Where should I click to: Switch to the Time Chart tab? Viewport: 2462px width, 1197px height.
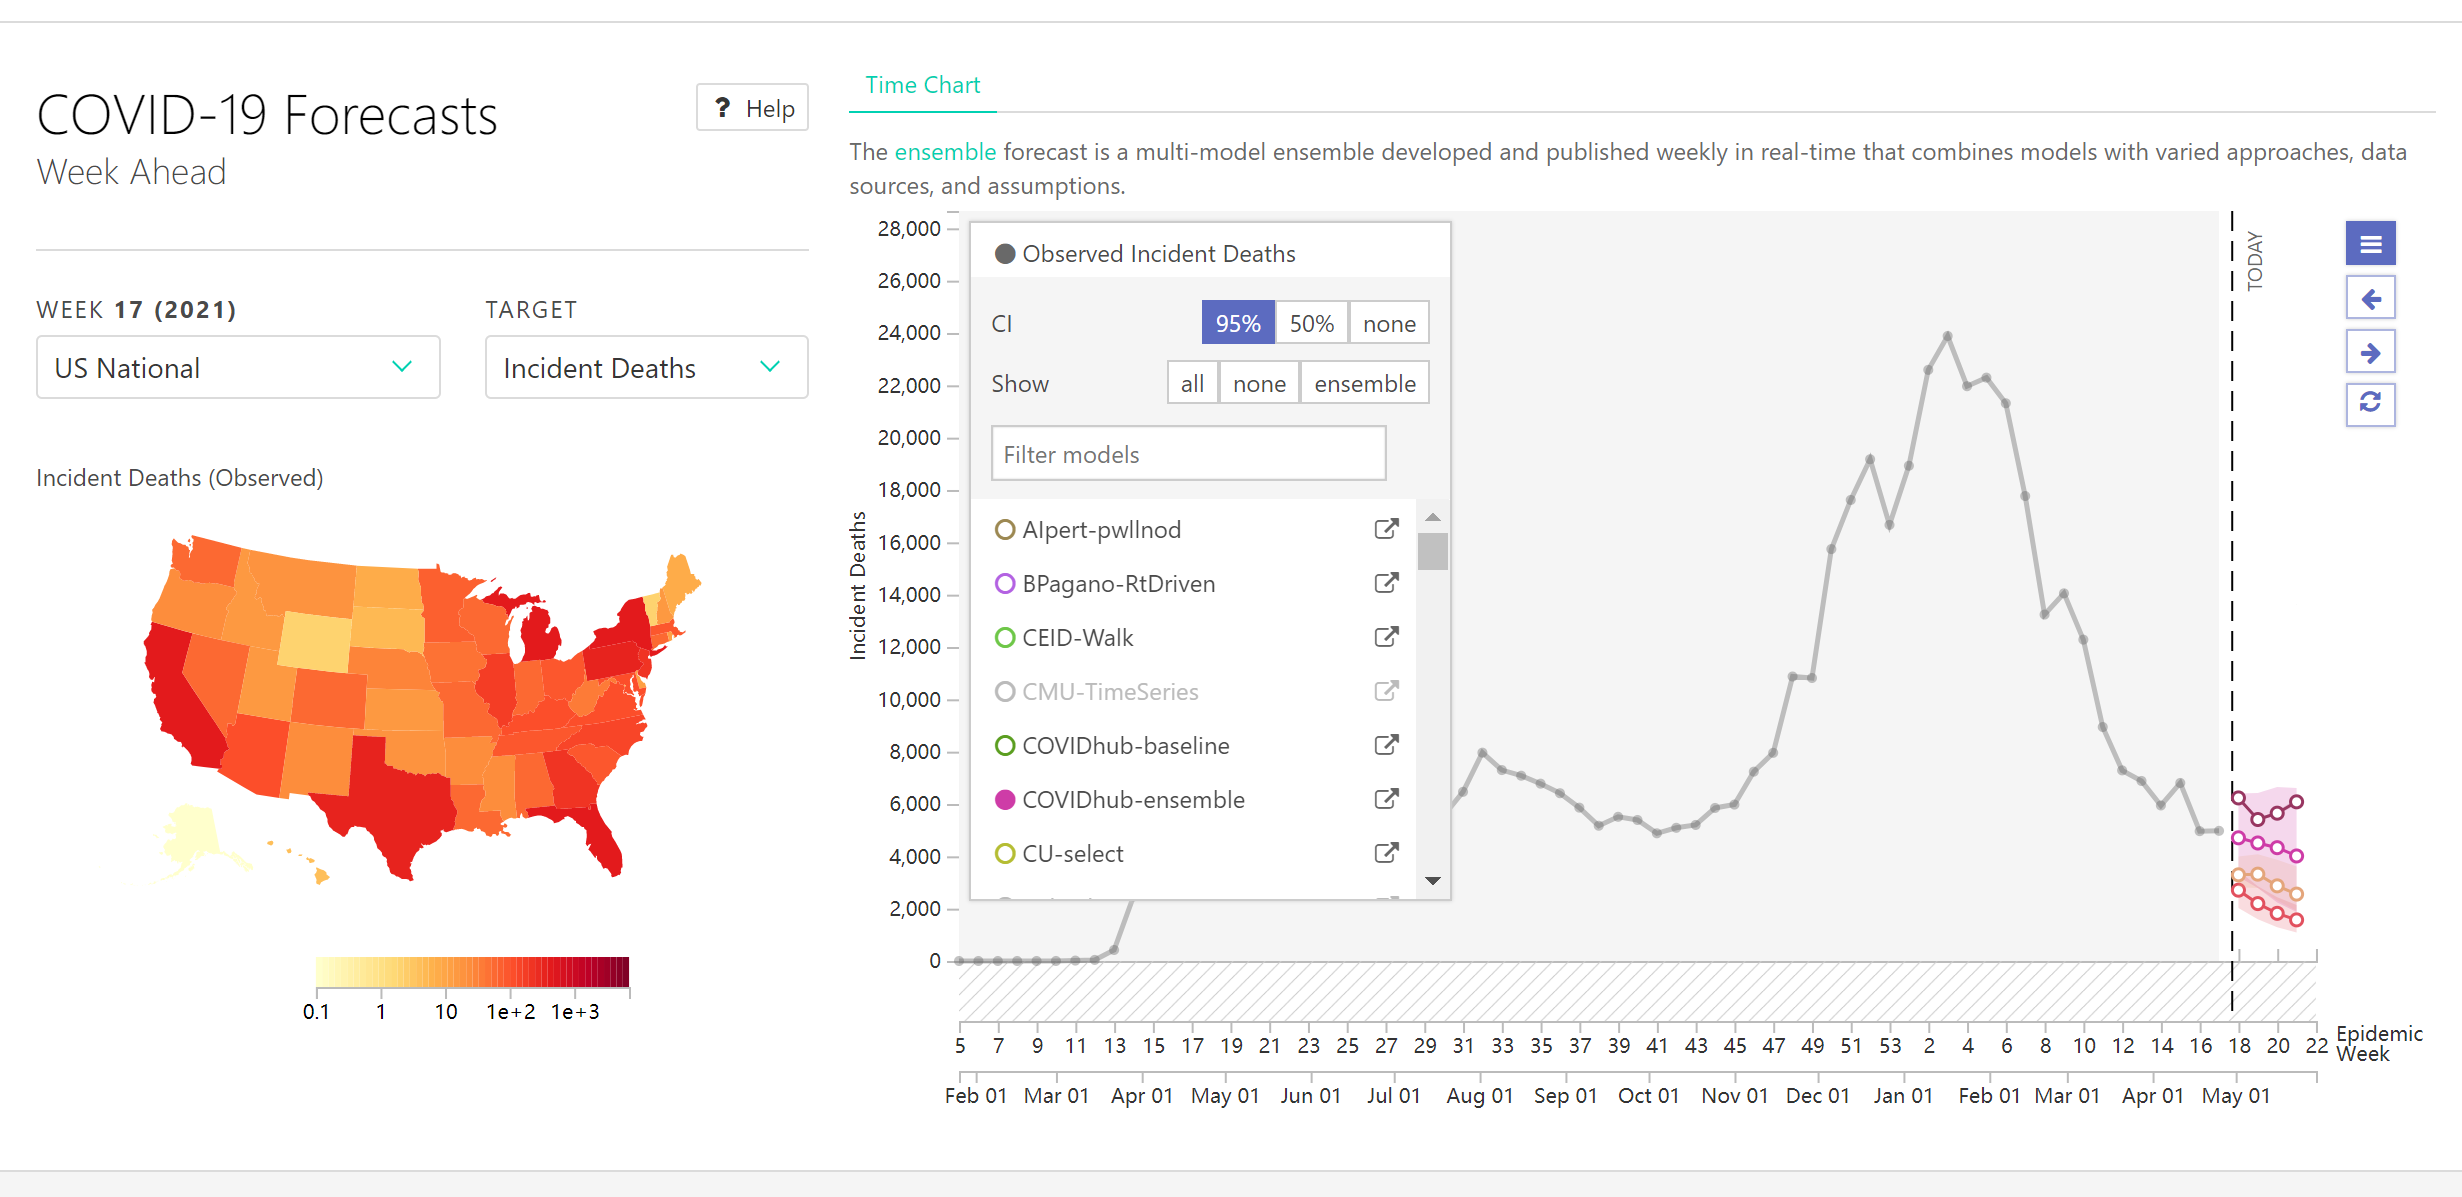[922, 86]
